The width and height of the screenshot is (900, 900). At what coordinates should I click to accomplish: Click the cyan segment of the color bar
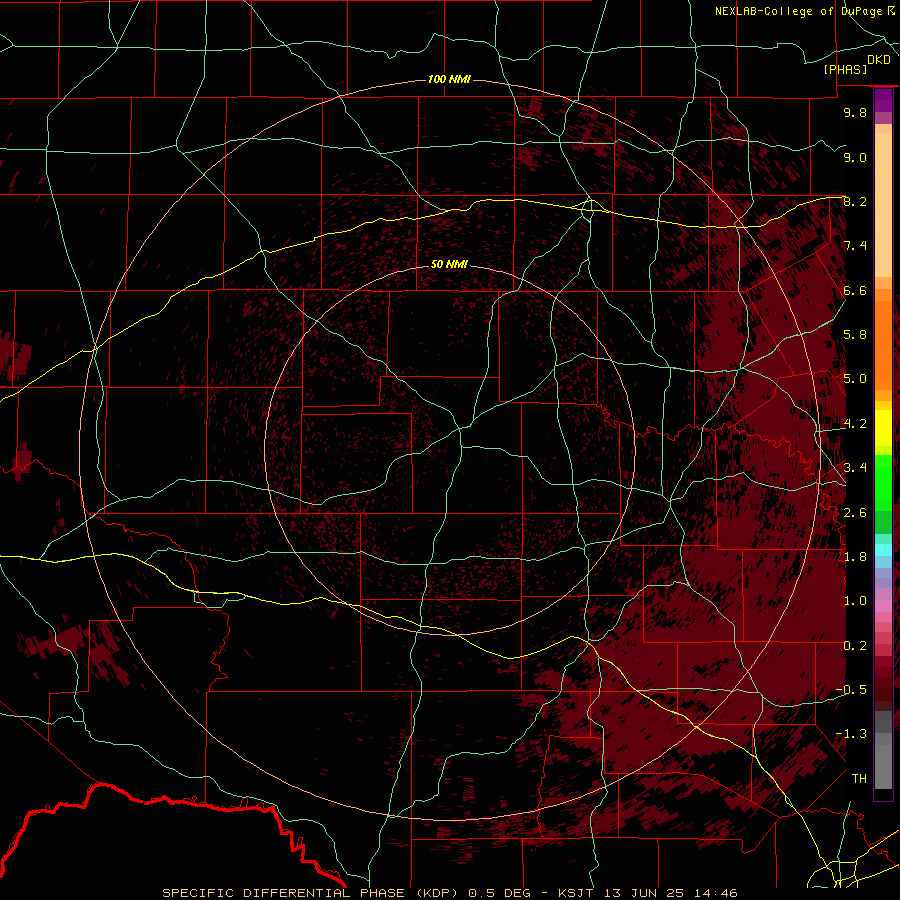point(883,550)
